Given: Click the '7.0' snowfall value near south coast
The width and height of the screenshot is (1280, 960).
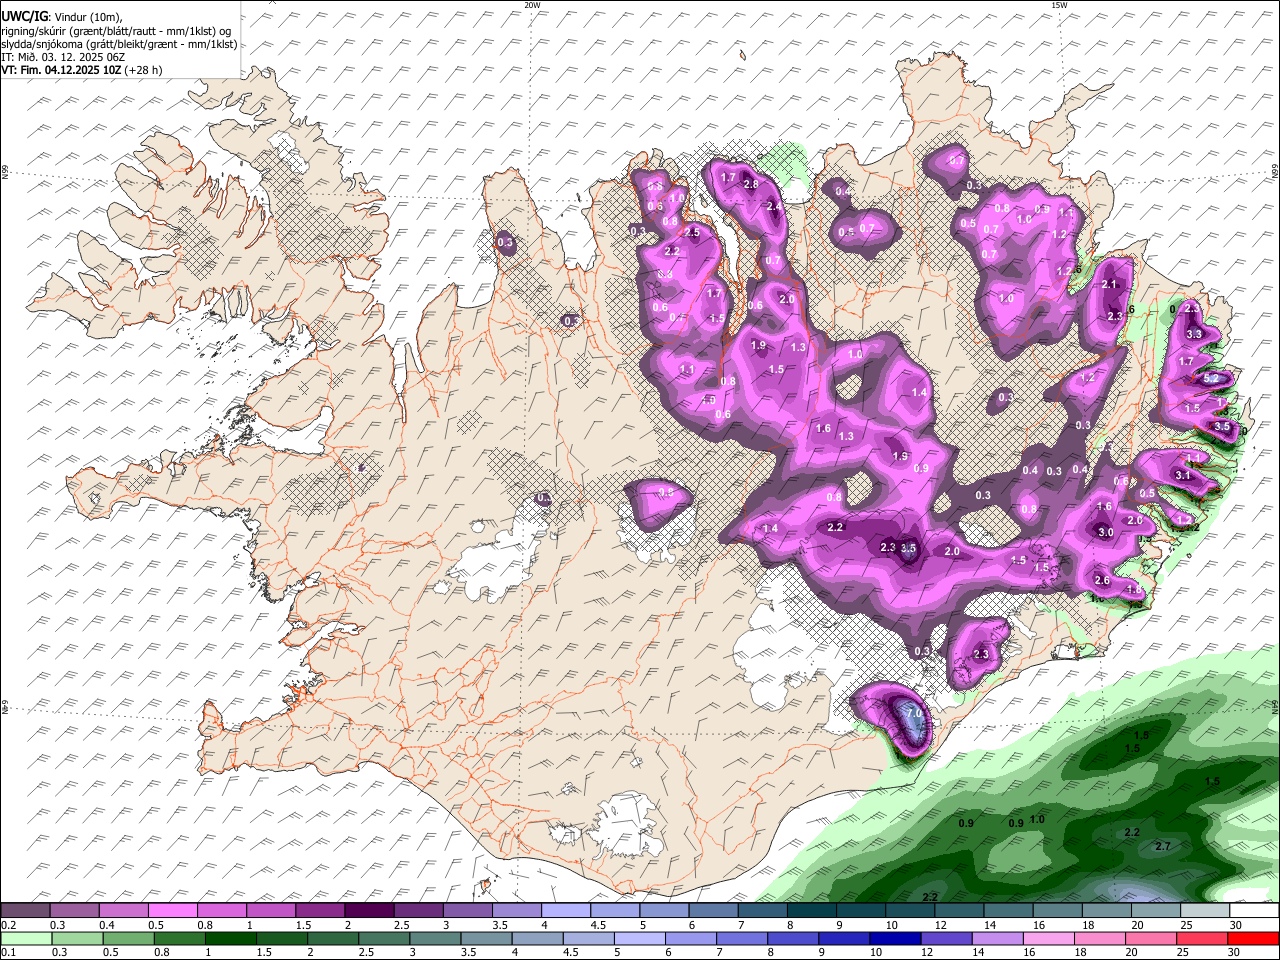Looking at the screenshot, I should 914,712.
